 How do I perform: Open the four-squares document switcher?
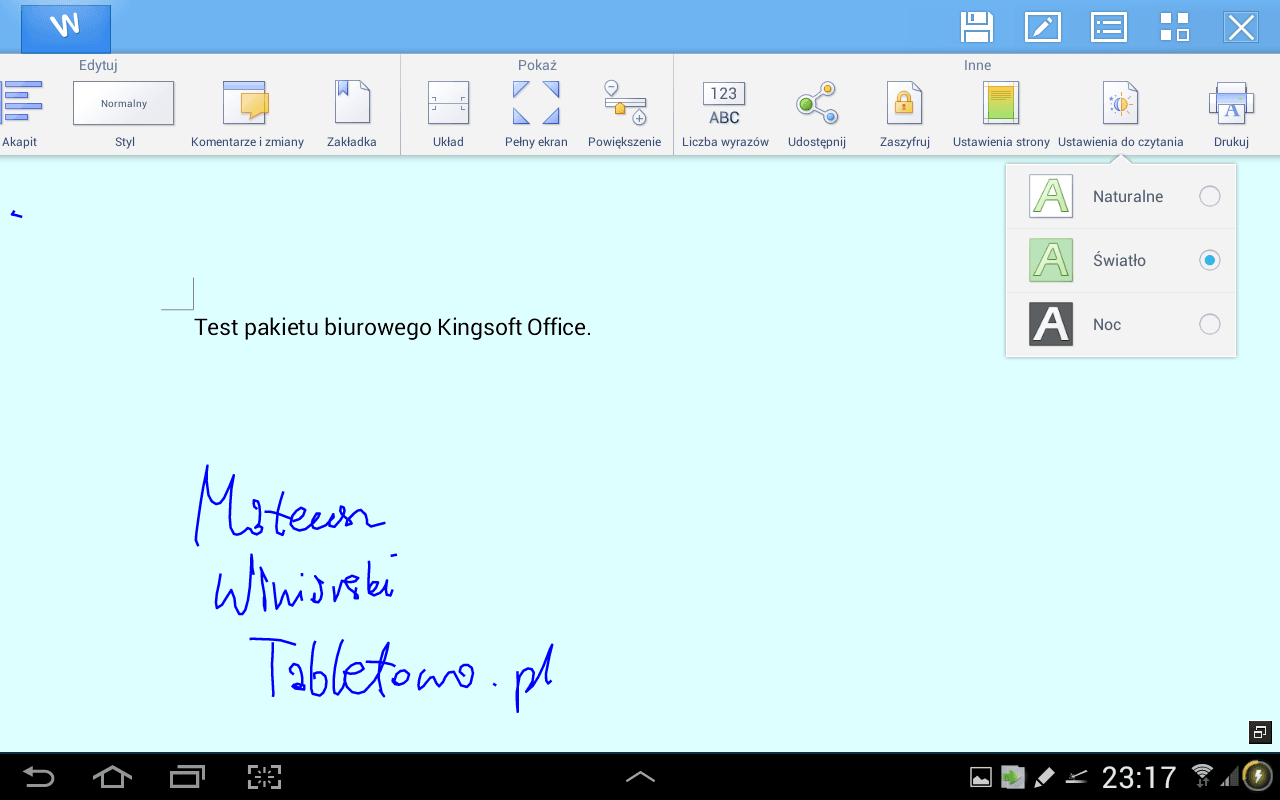pos(1174,27)
